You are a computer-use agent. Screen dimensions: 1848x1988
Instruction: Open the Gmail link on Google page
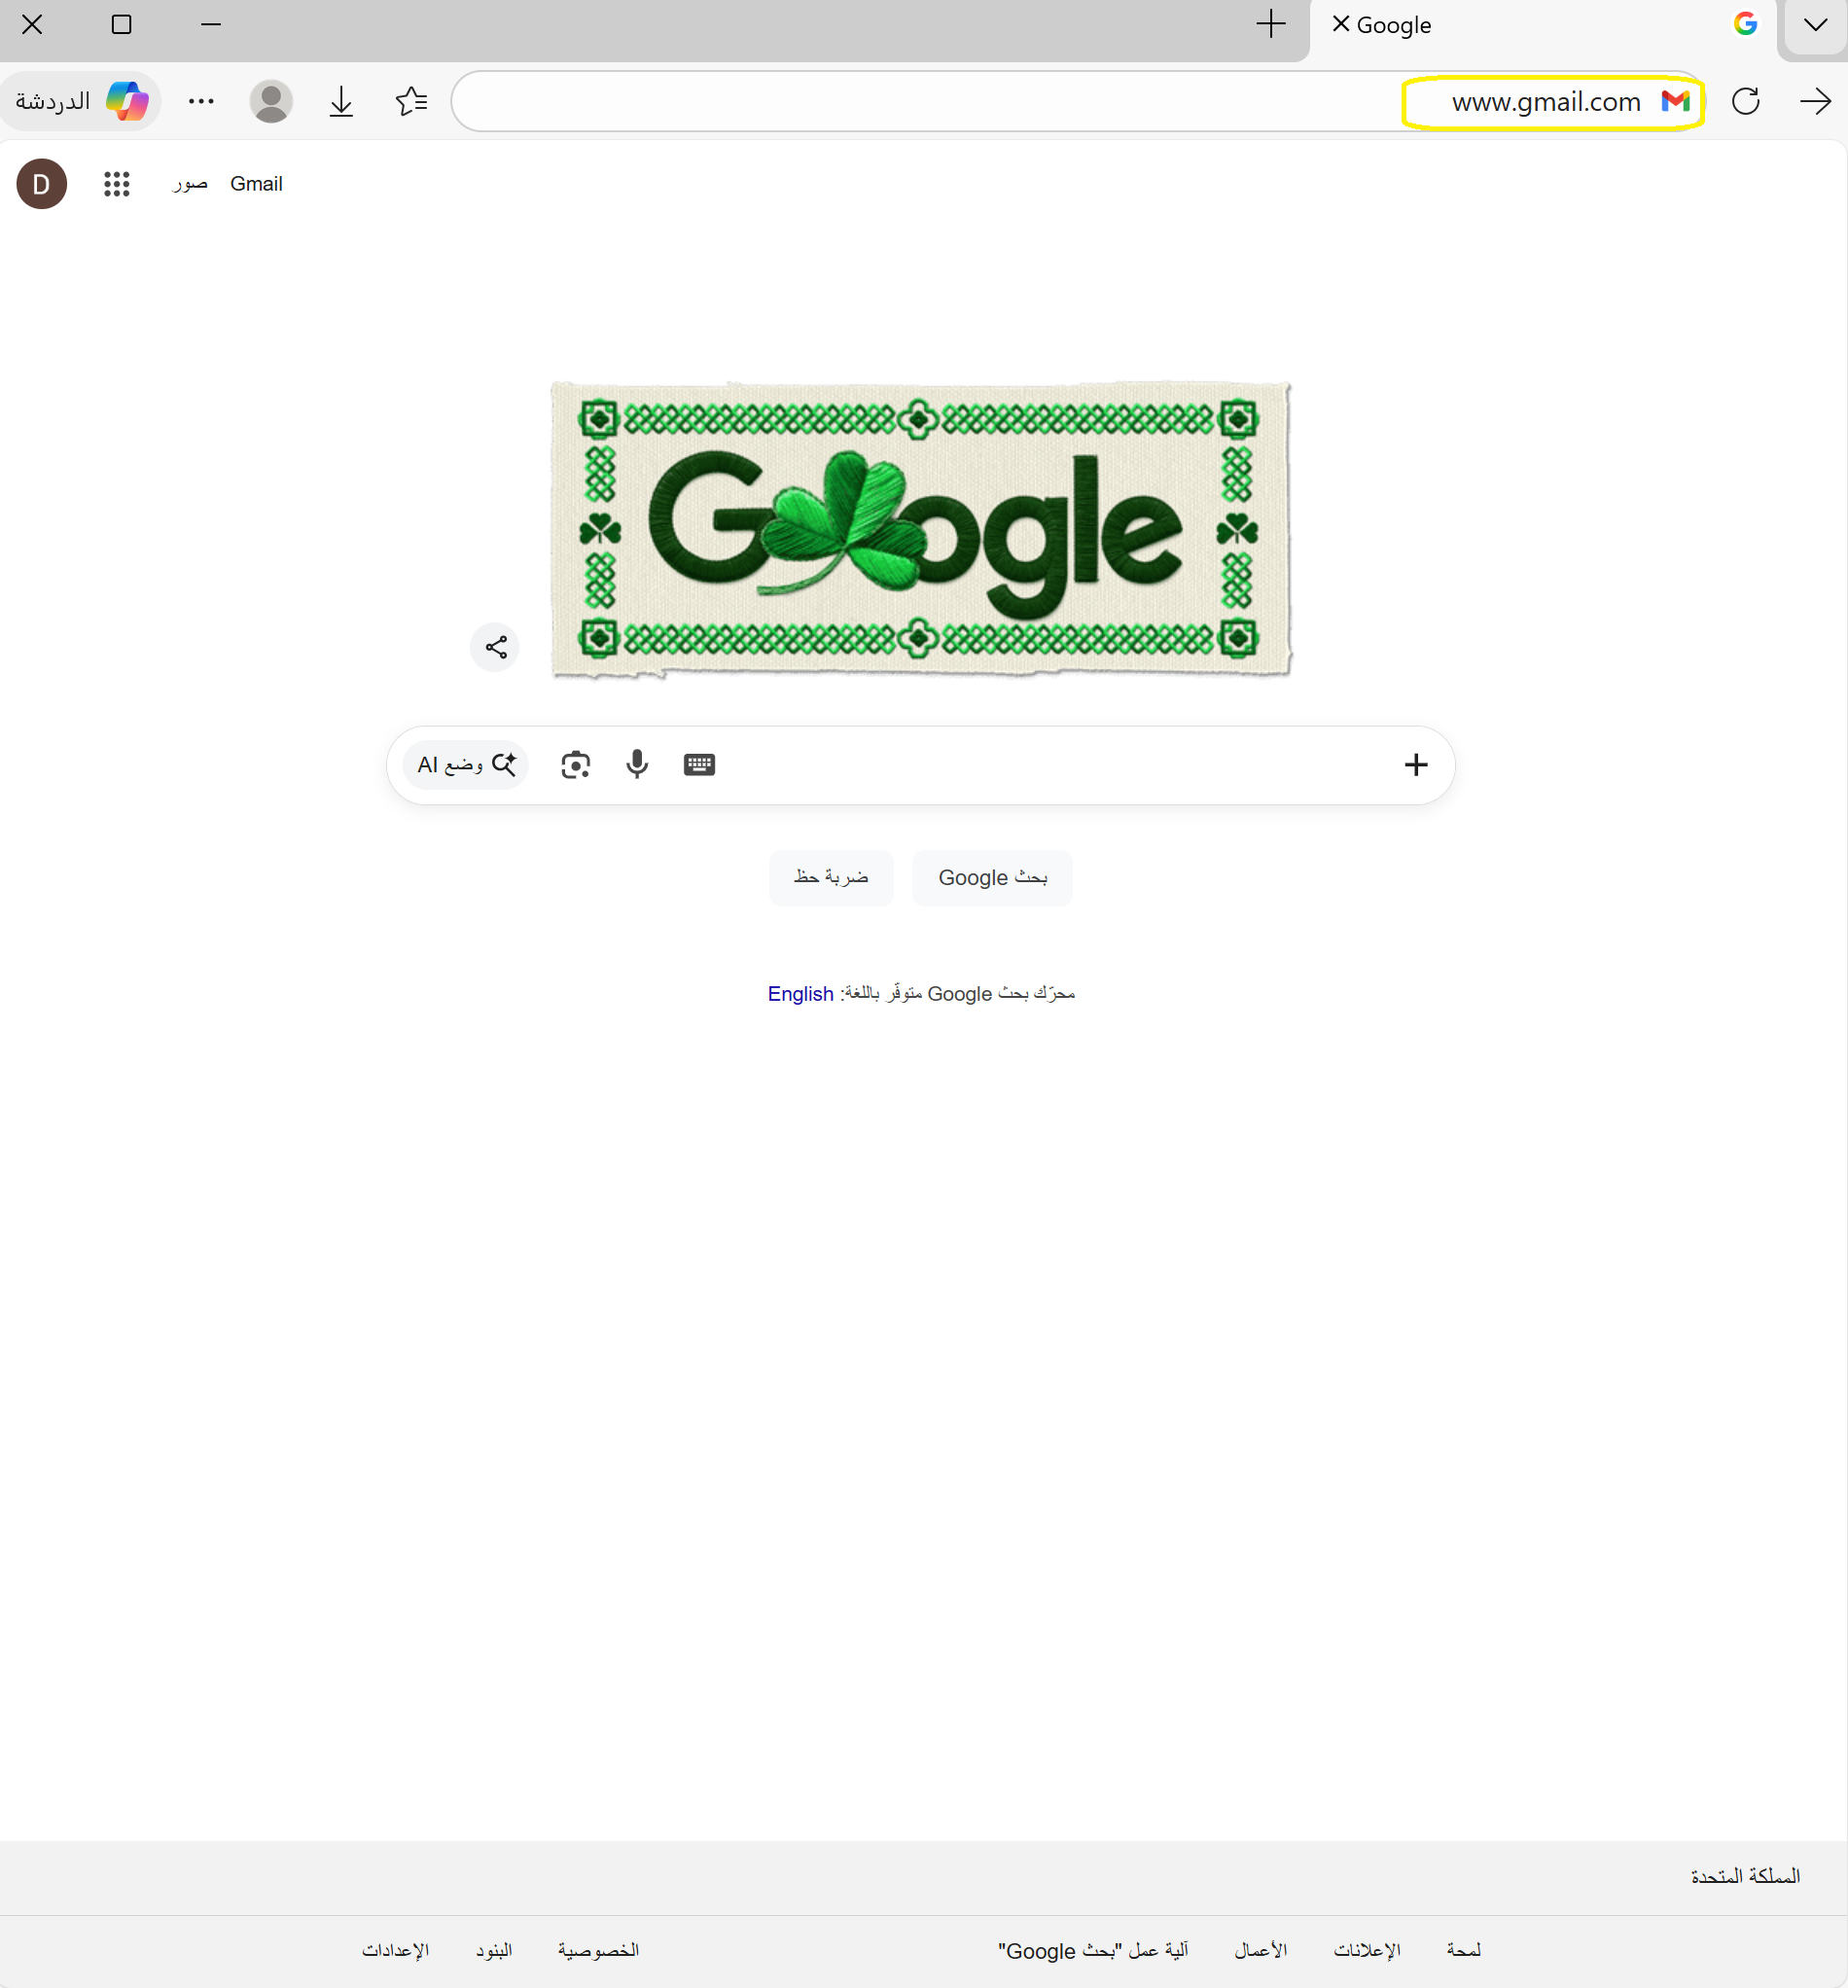click(x=256, y=184)
